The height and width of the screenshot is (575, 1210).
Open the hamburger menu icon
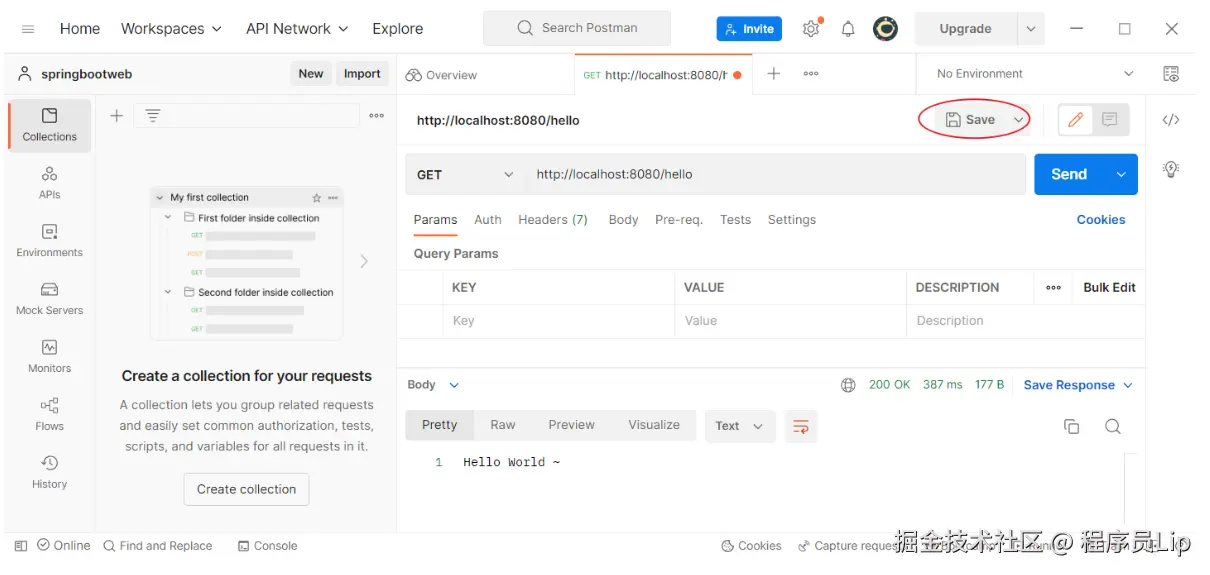[x=28, y=29]
